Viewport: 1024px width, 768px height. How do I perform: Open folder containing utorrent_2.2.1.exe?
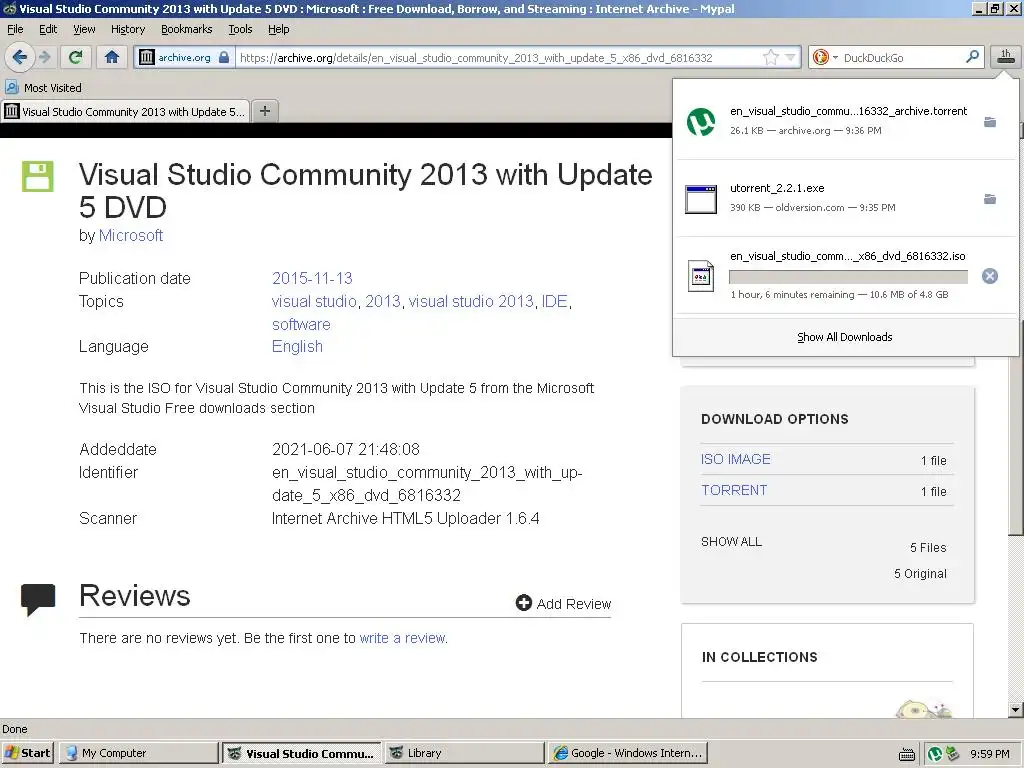point(990,199)
